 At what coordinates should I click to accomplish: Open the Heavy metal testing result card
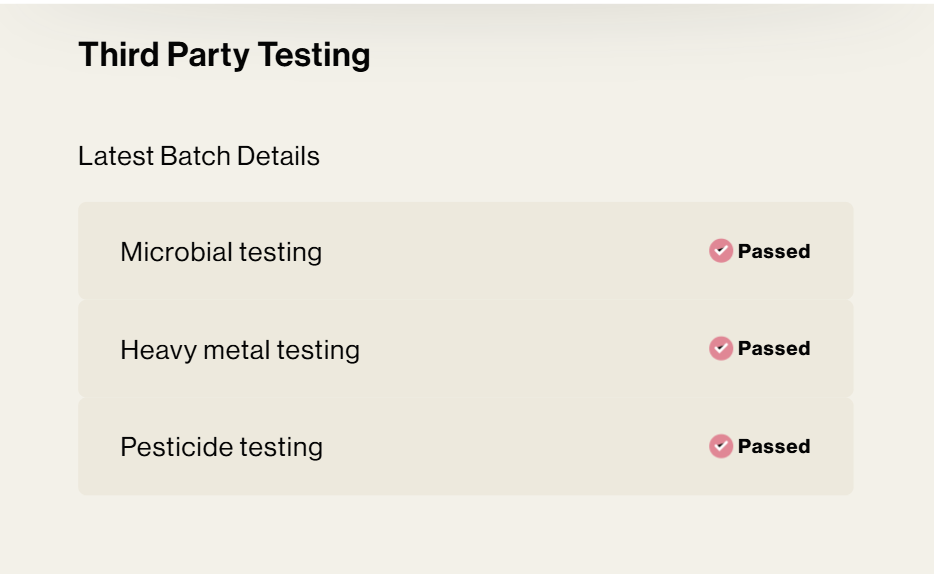coord(466,348)
